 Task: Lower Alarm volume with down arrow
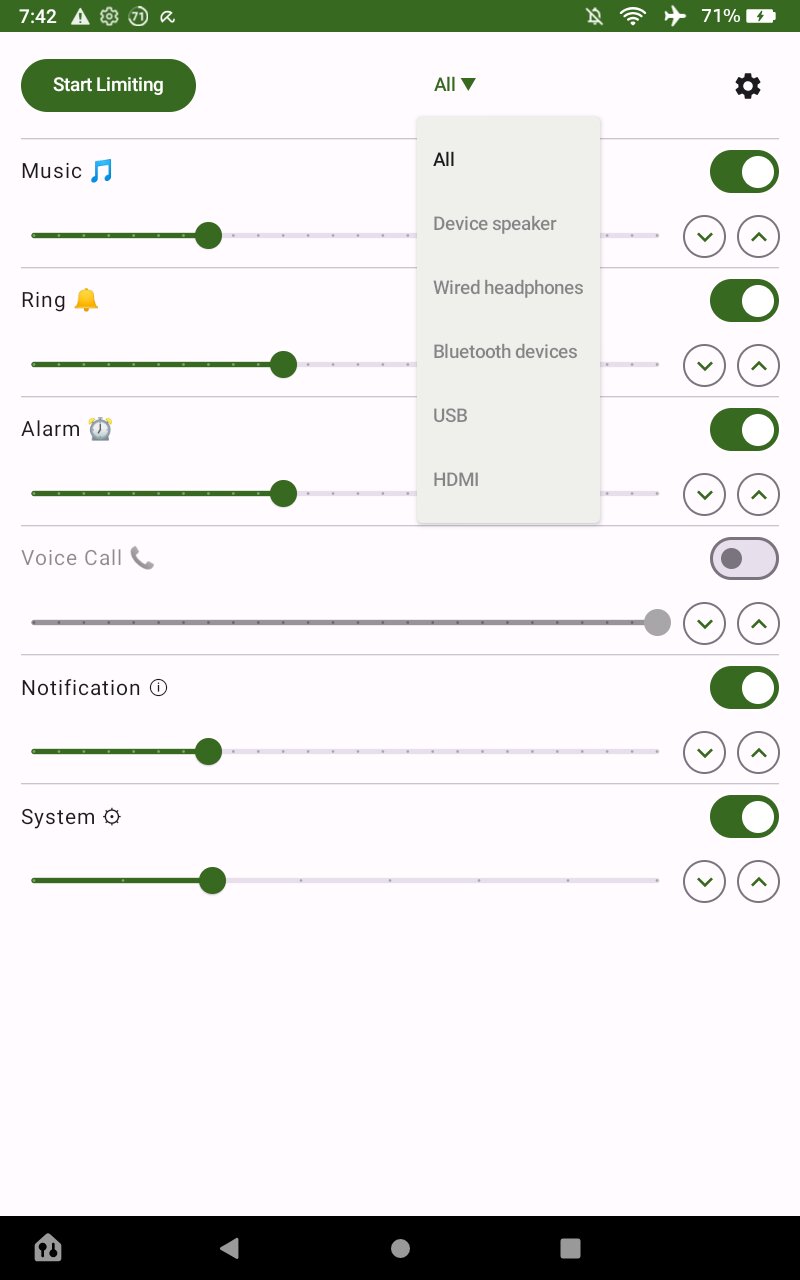(704, 495)
